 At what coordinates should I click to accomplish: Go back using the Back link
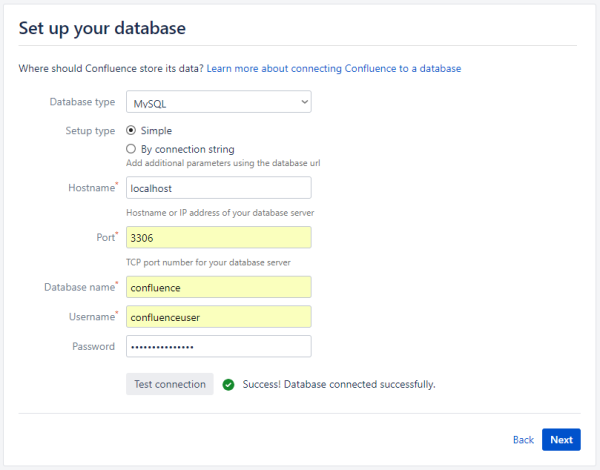coord(522,440)
